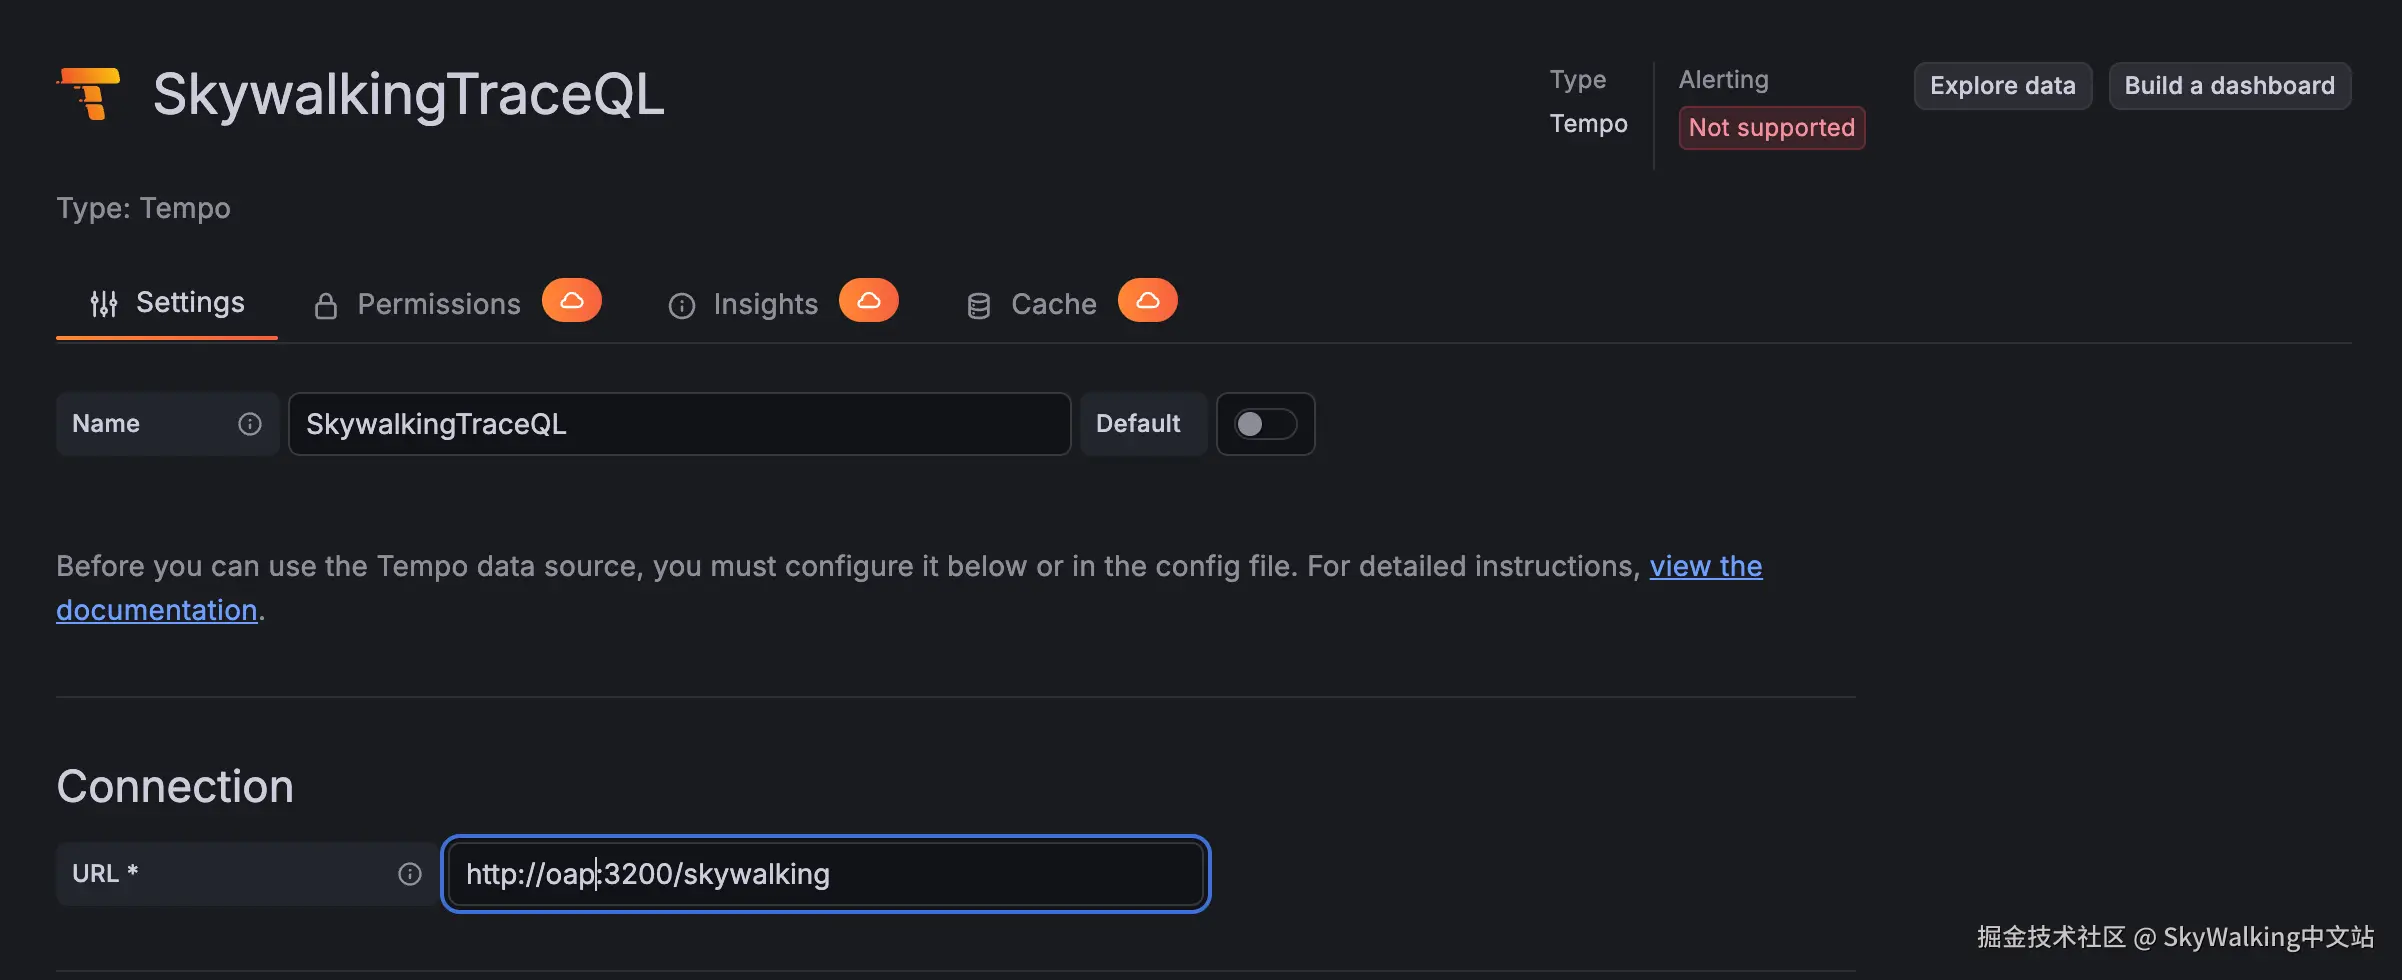The image size is (2402, 980).
Task: Click the info icon beside the URL label
Action: coord(410,874)
